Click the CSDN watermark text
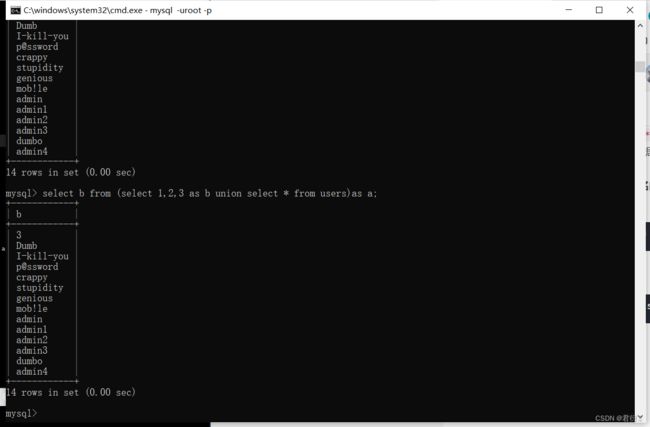The width and height of the screenshot is (650, 427). tap(615, 418)
